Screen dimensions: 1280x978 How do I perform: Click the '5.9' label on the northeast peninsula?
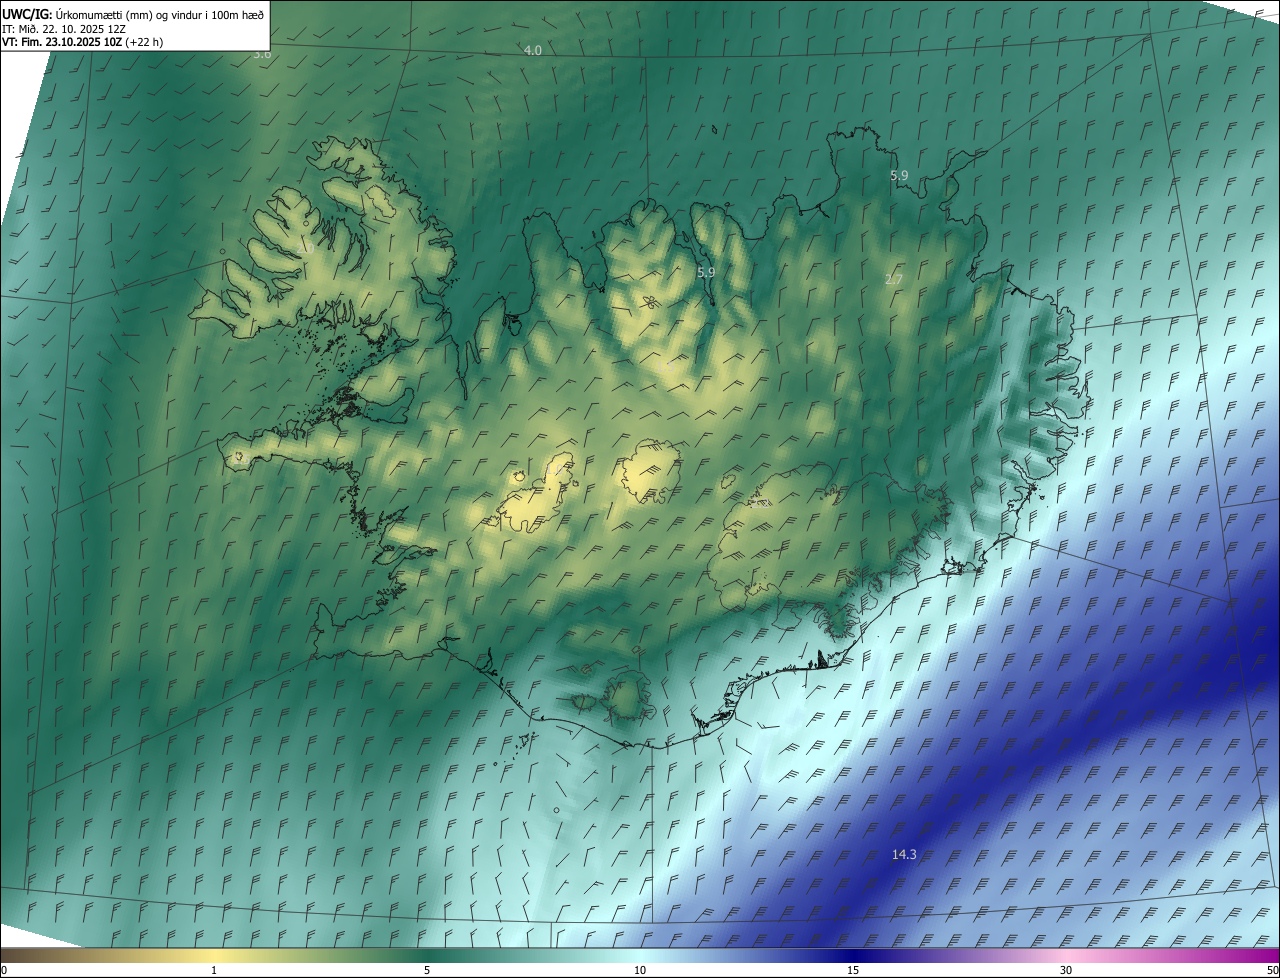click(x=899, y=175)
